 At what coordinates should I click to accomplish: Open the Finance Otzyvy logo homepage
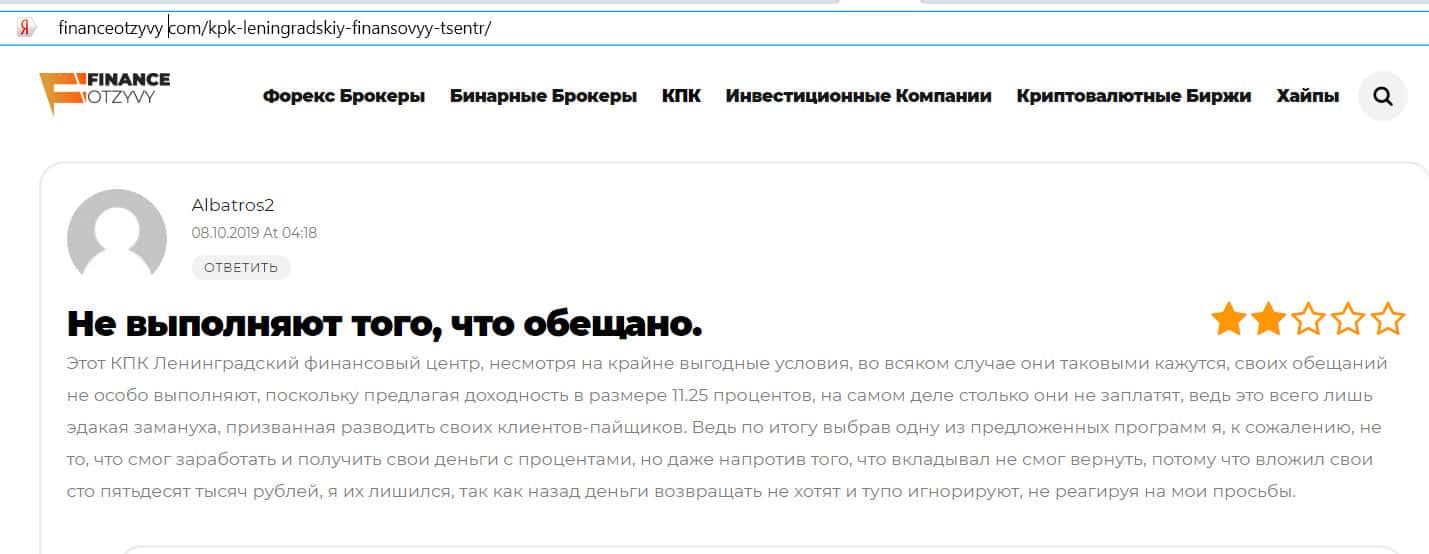pyautogui.click(x=105, y=94)
